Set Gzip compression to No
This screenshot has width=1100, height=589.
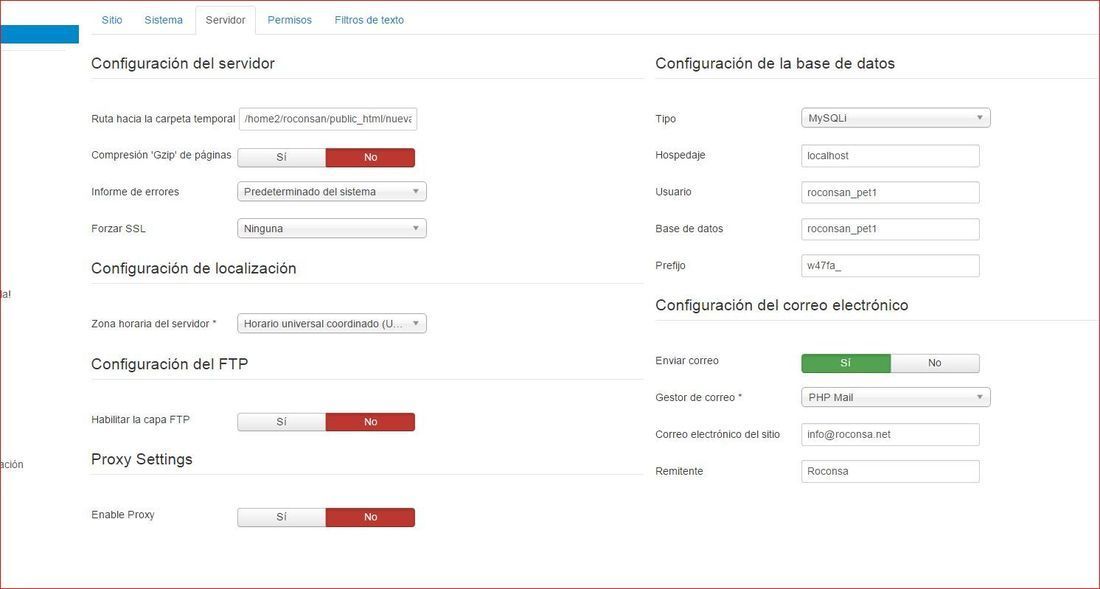370,158
